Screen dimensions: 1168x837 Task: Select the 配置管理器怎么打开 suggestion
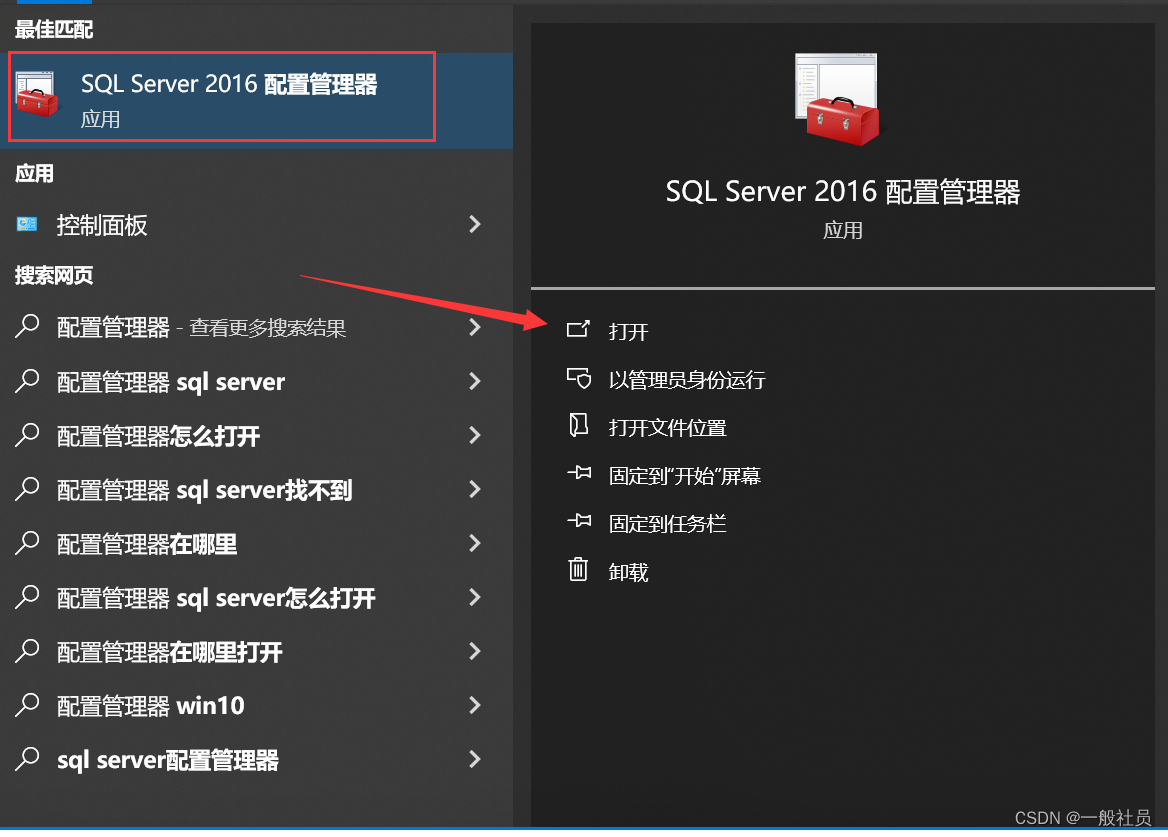coord(256,435)
